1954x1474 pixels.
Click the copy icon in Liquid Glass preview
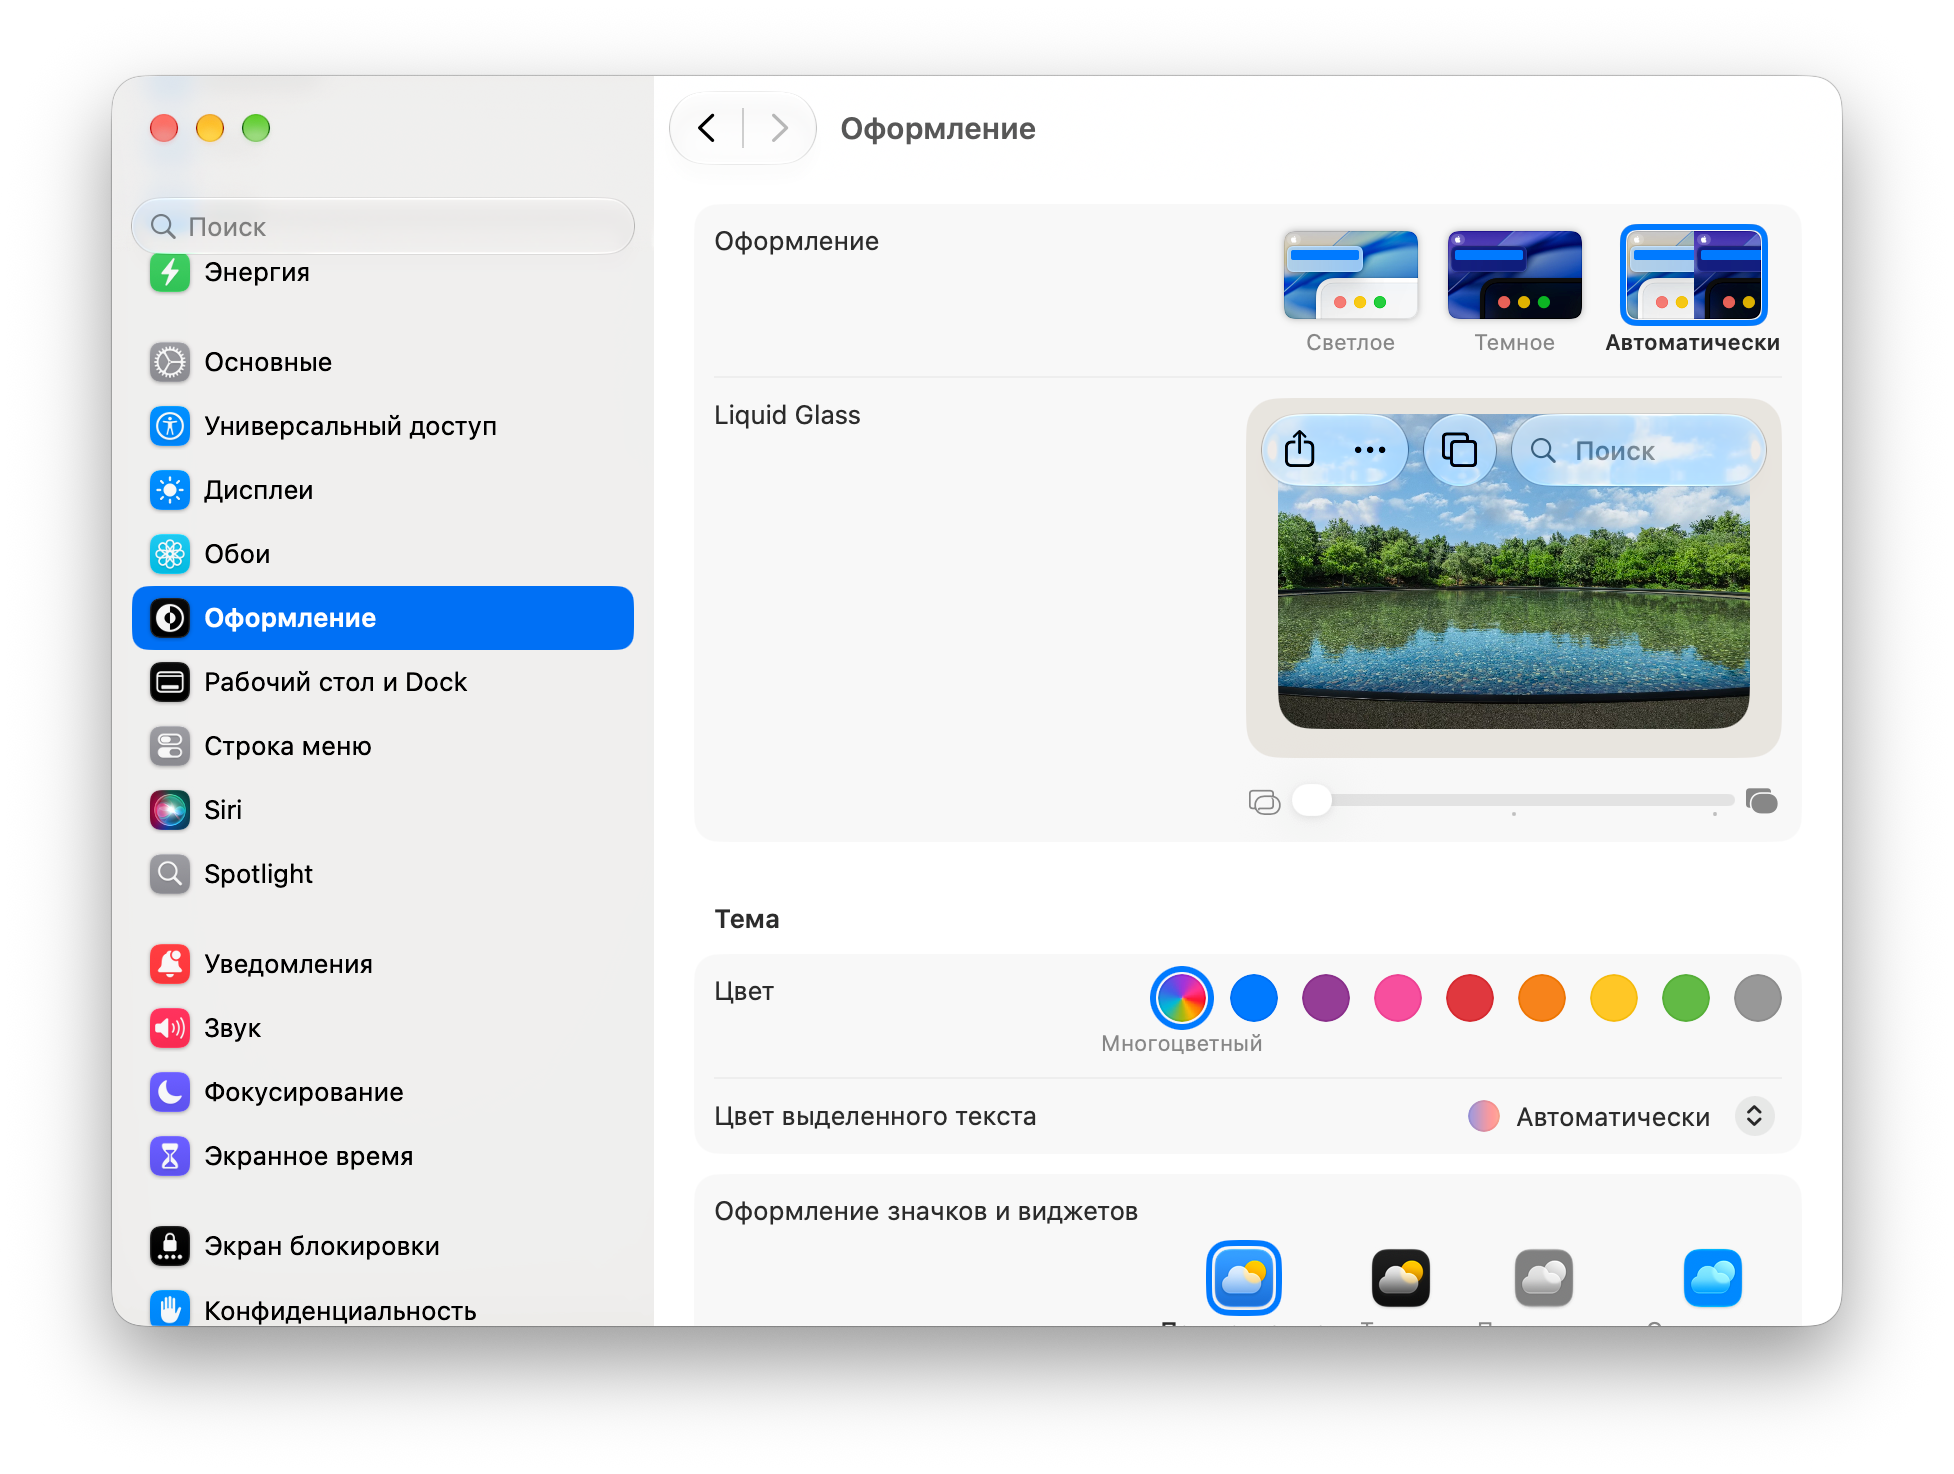(1459, 450)
